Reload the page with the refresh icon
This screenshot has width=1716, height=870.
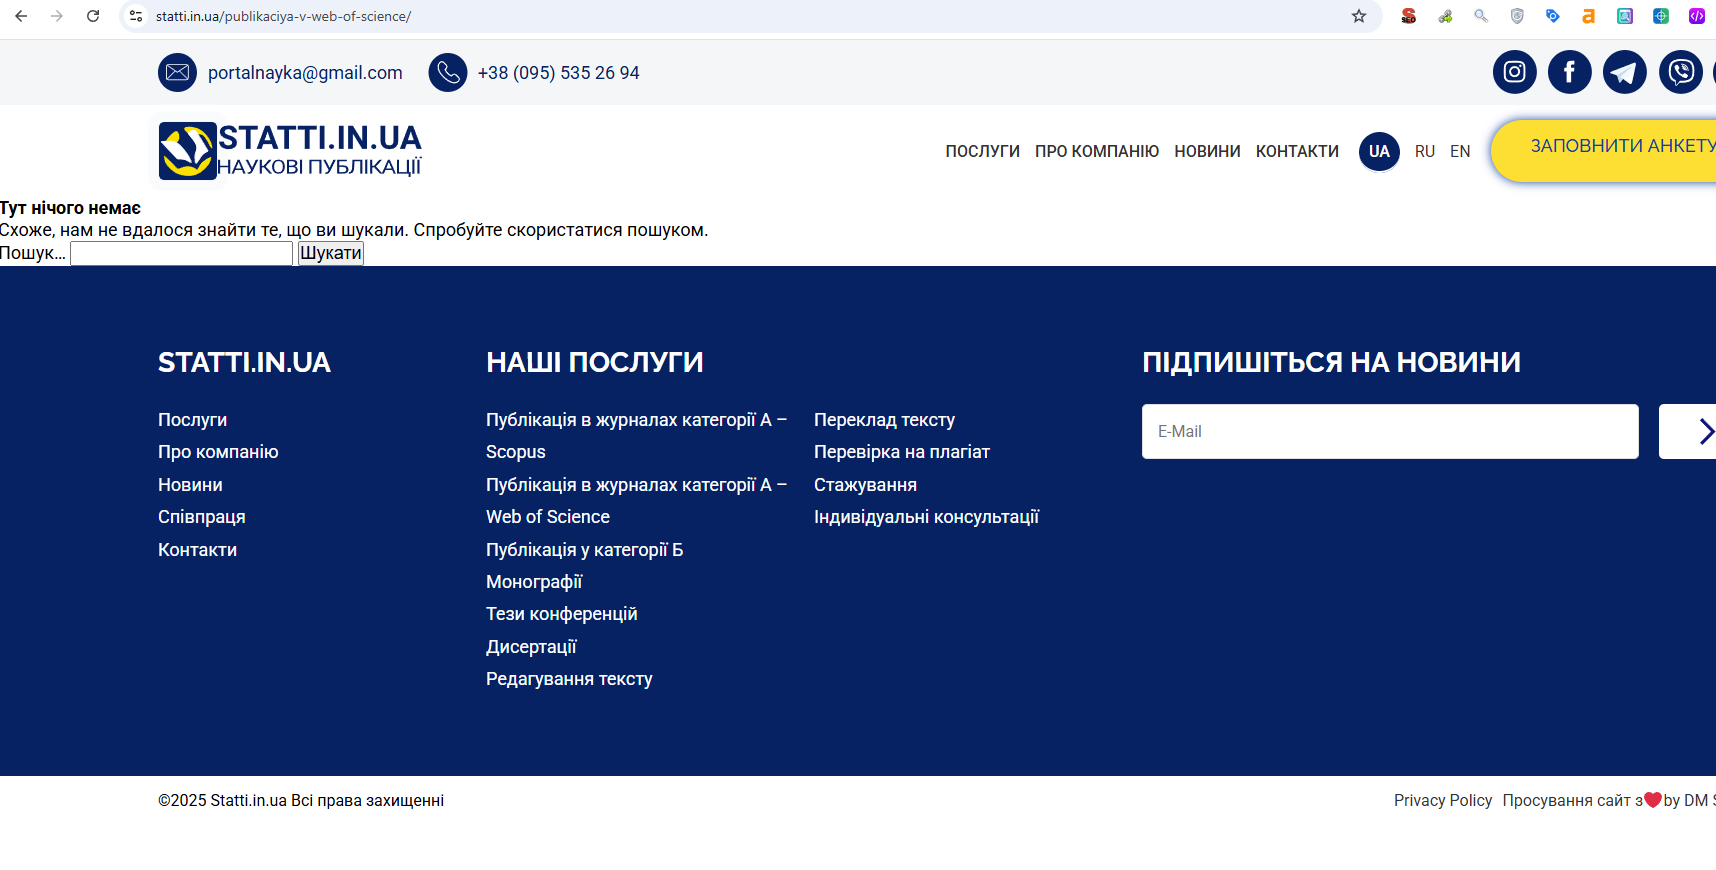coord(93,16)
